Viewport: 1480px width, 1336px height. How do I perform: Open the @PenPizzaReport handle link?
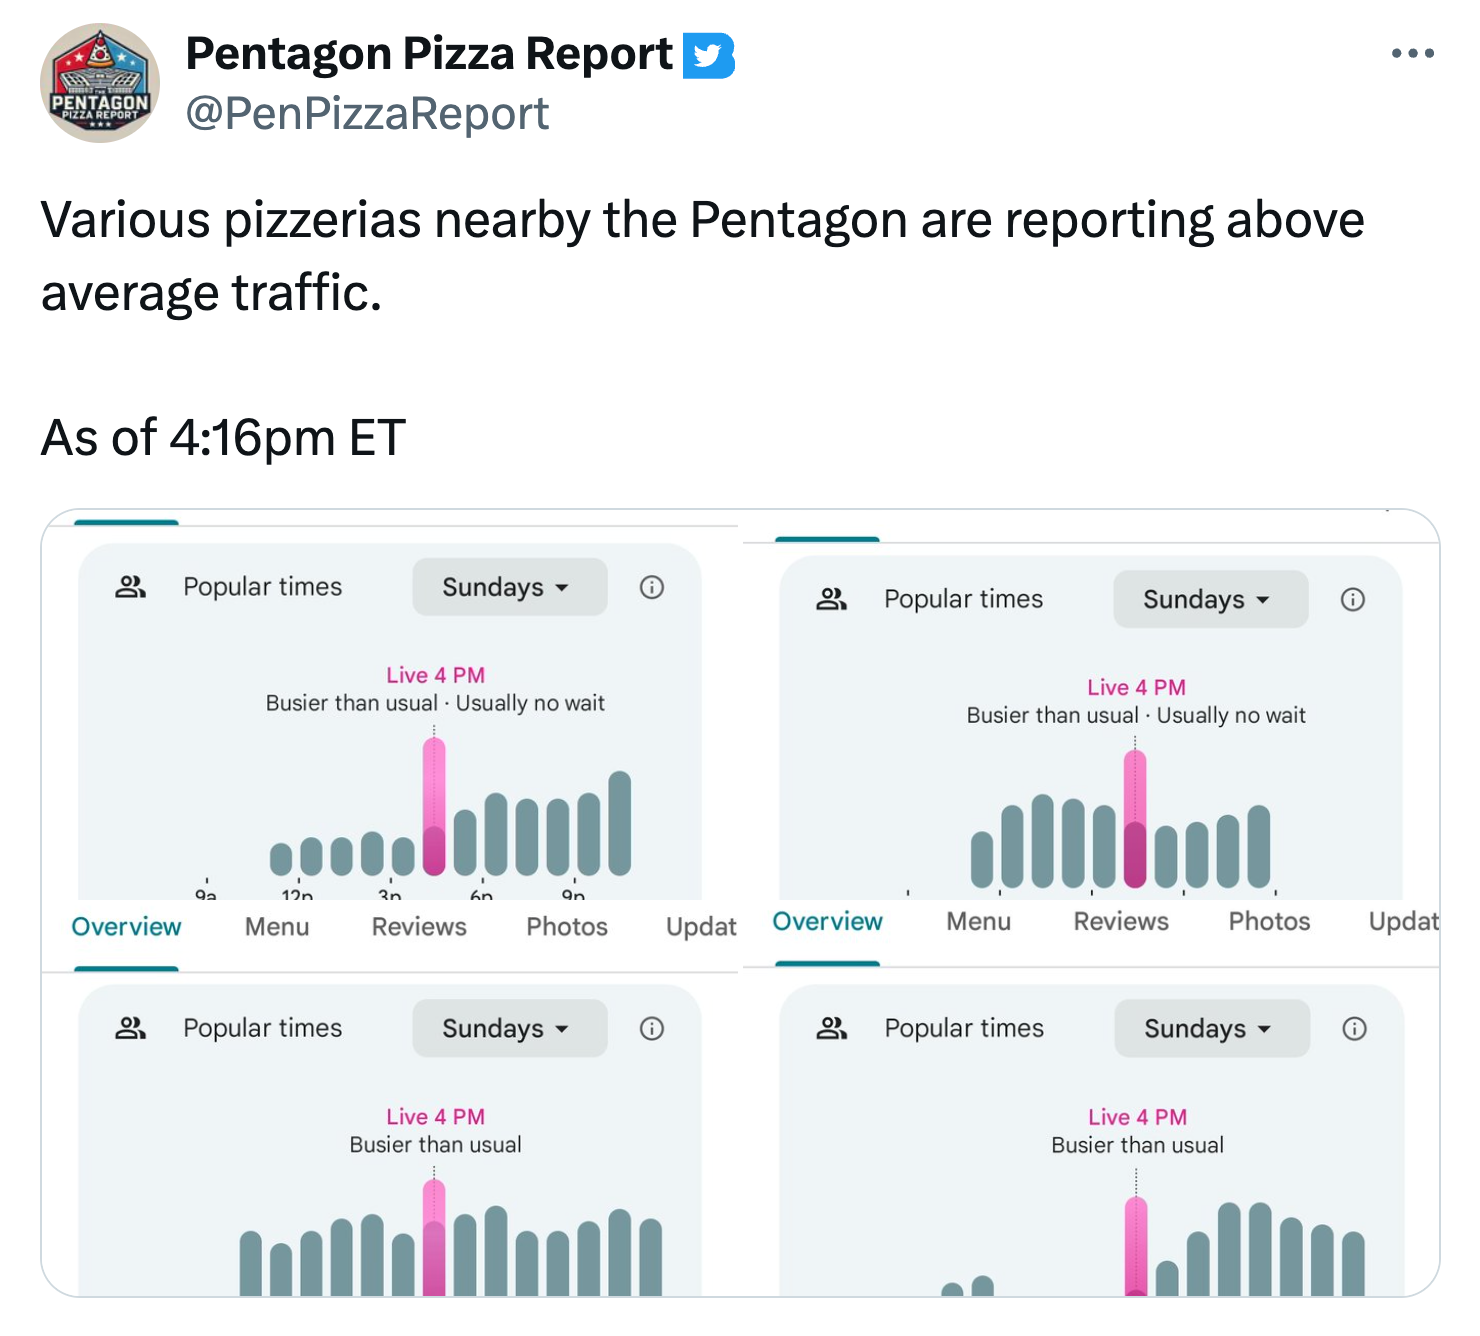click(x=367, y=114)
